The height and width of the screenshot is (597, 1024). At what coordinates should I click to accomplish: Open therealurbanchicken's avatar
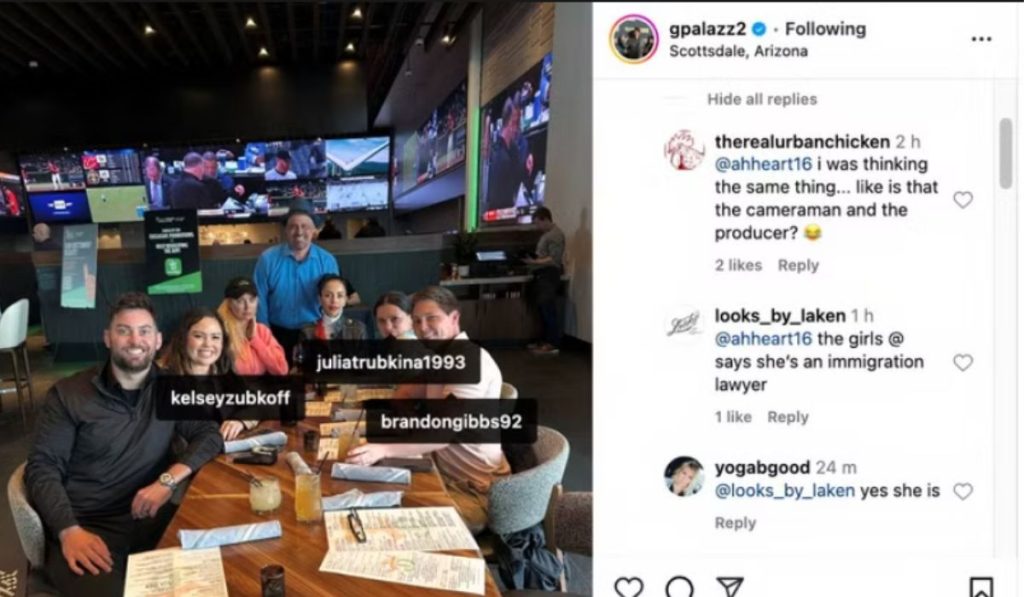pyautogui.click(x=684, y=150)
